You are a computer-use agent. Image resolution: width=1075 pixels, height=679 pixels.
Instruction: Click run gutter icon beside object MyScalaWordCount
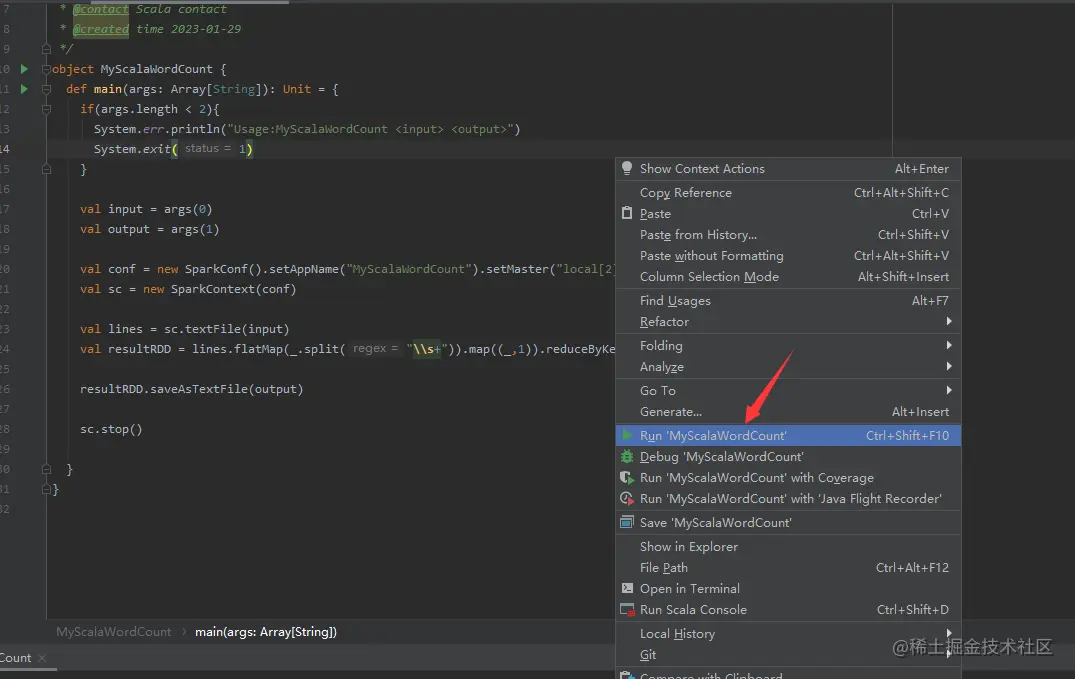pos(24,69)
